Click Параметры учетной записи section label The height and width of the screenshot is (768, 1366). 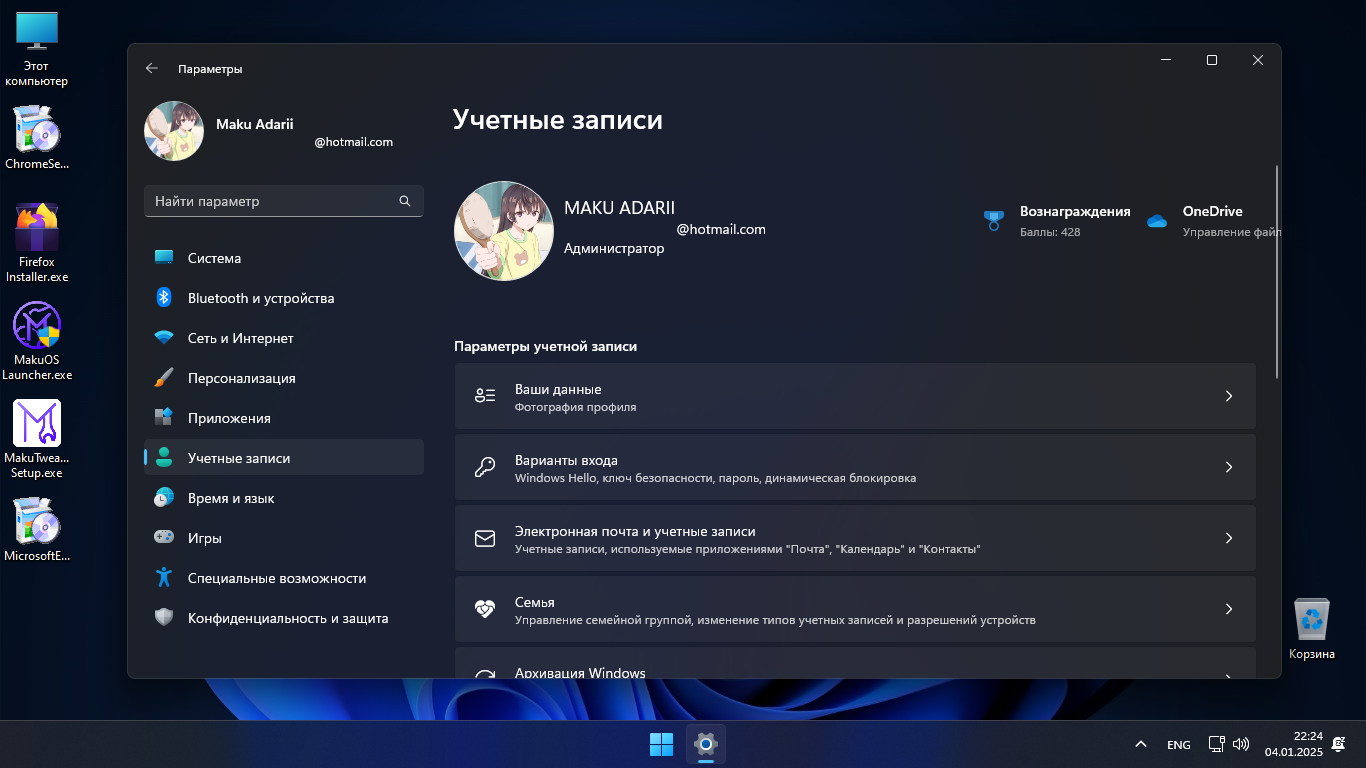(545, 346)
